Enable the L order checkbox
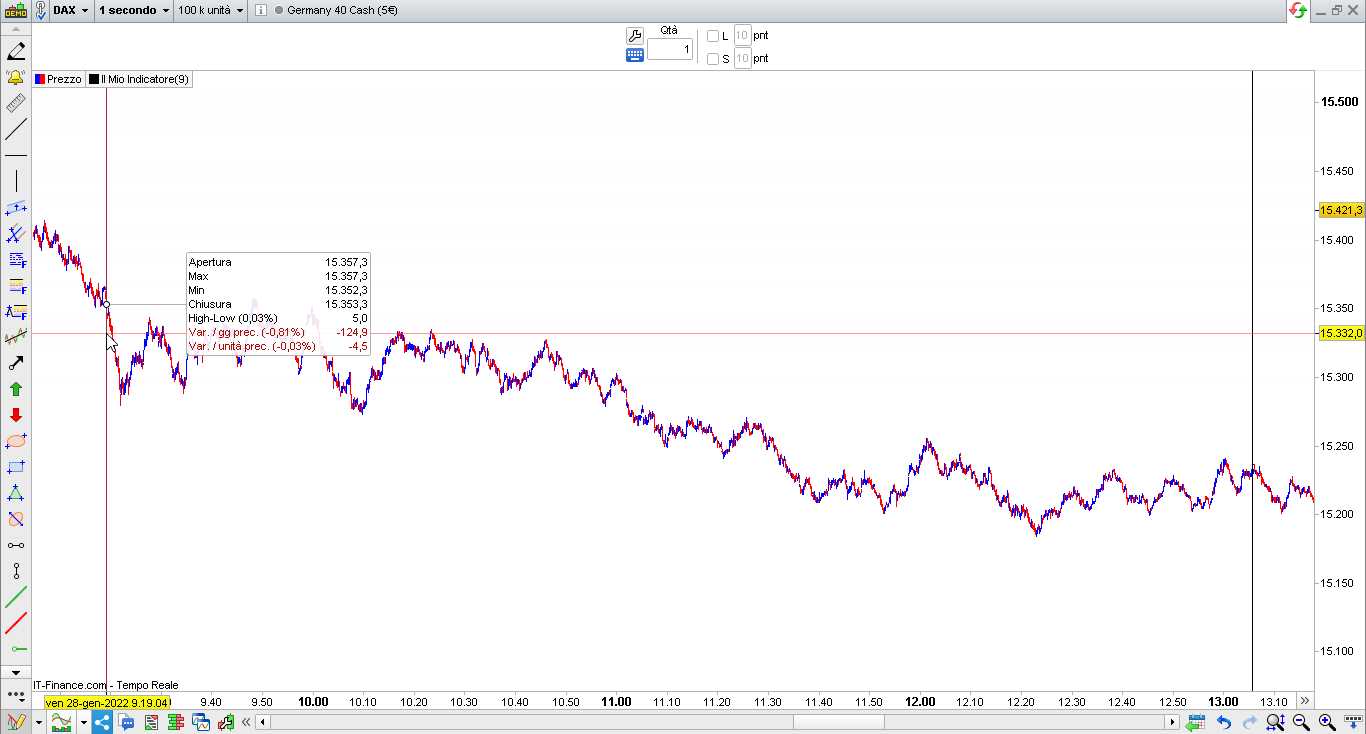Screen dimensions: 1366x734 (x=713, y=36)
